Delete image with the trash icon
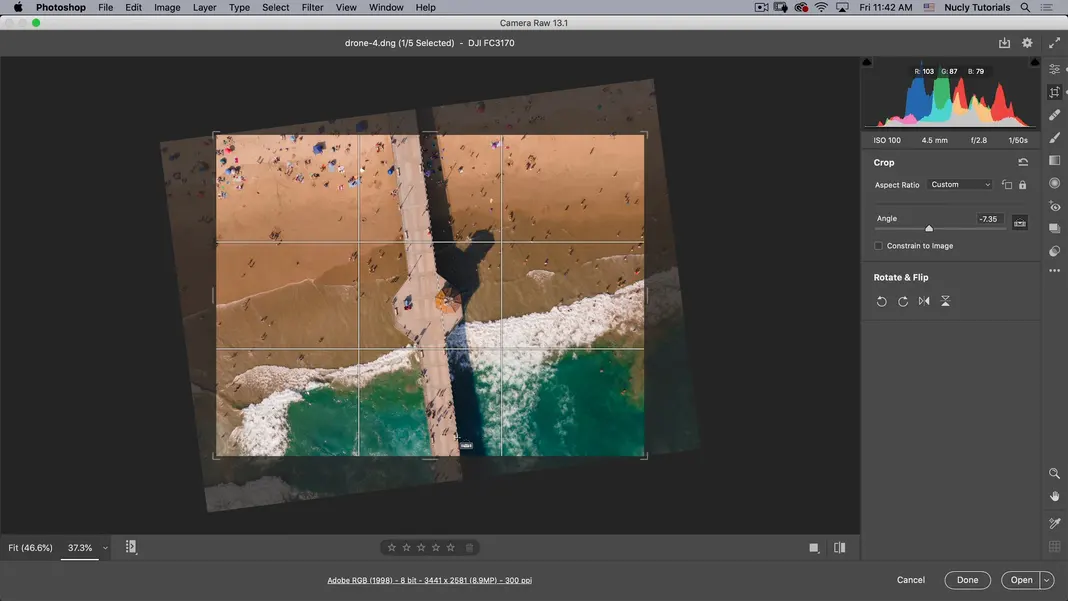The width and height of the screenshot is (1068, 601). (469, 547)
